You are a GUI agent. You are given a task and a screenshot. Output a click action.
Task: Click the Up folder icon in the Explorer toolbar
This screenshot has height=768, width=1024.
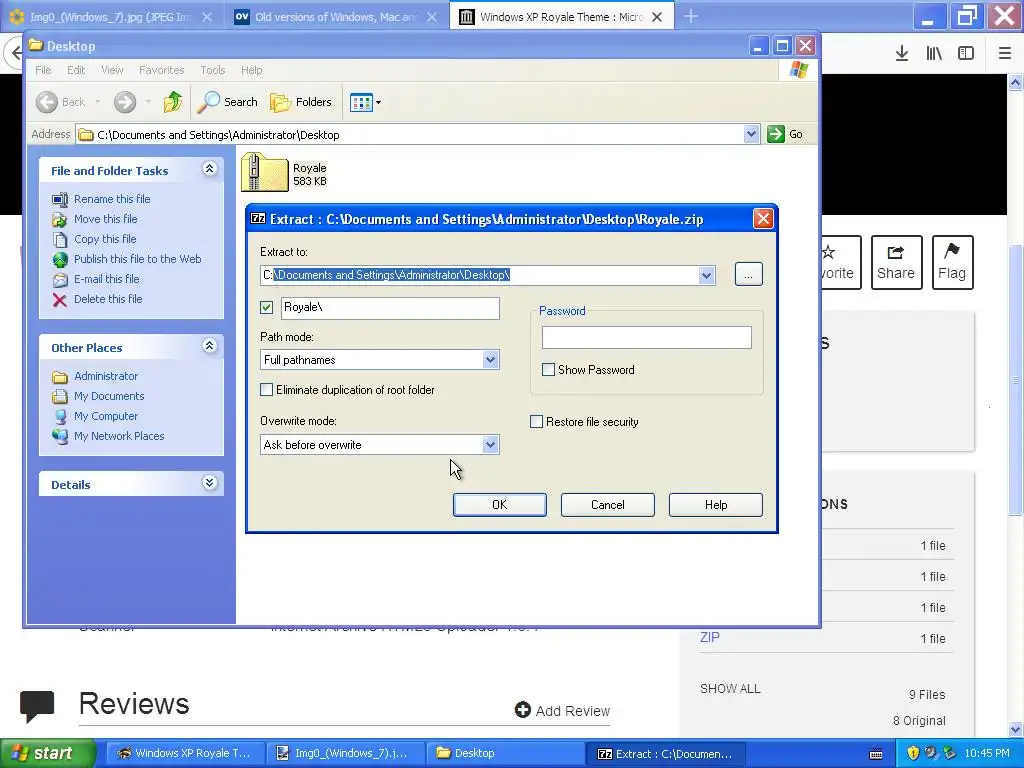point(173,102)
